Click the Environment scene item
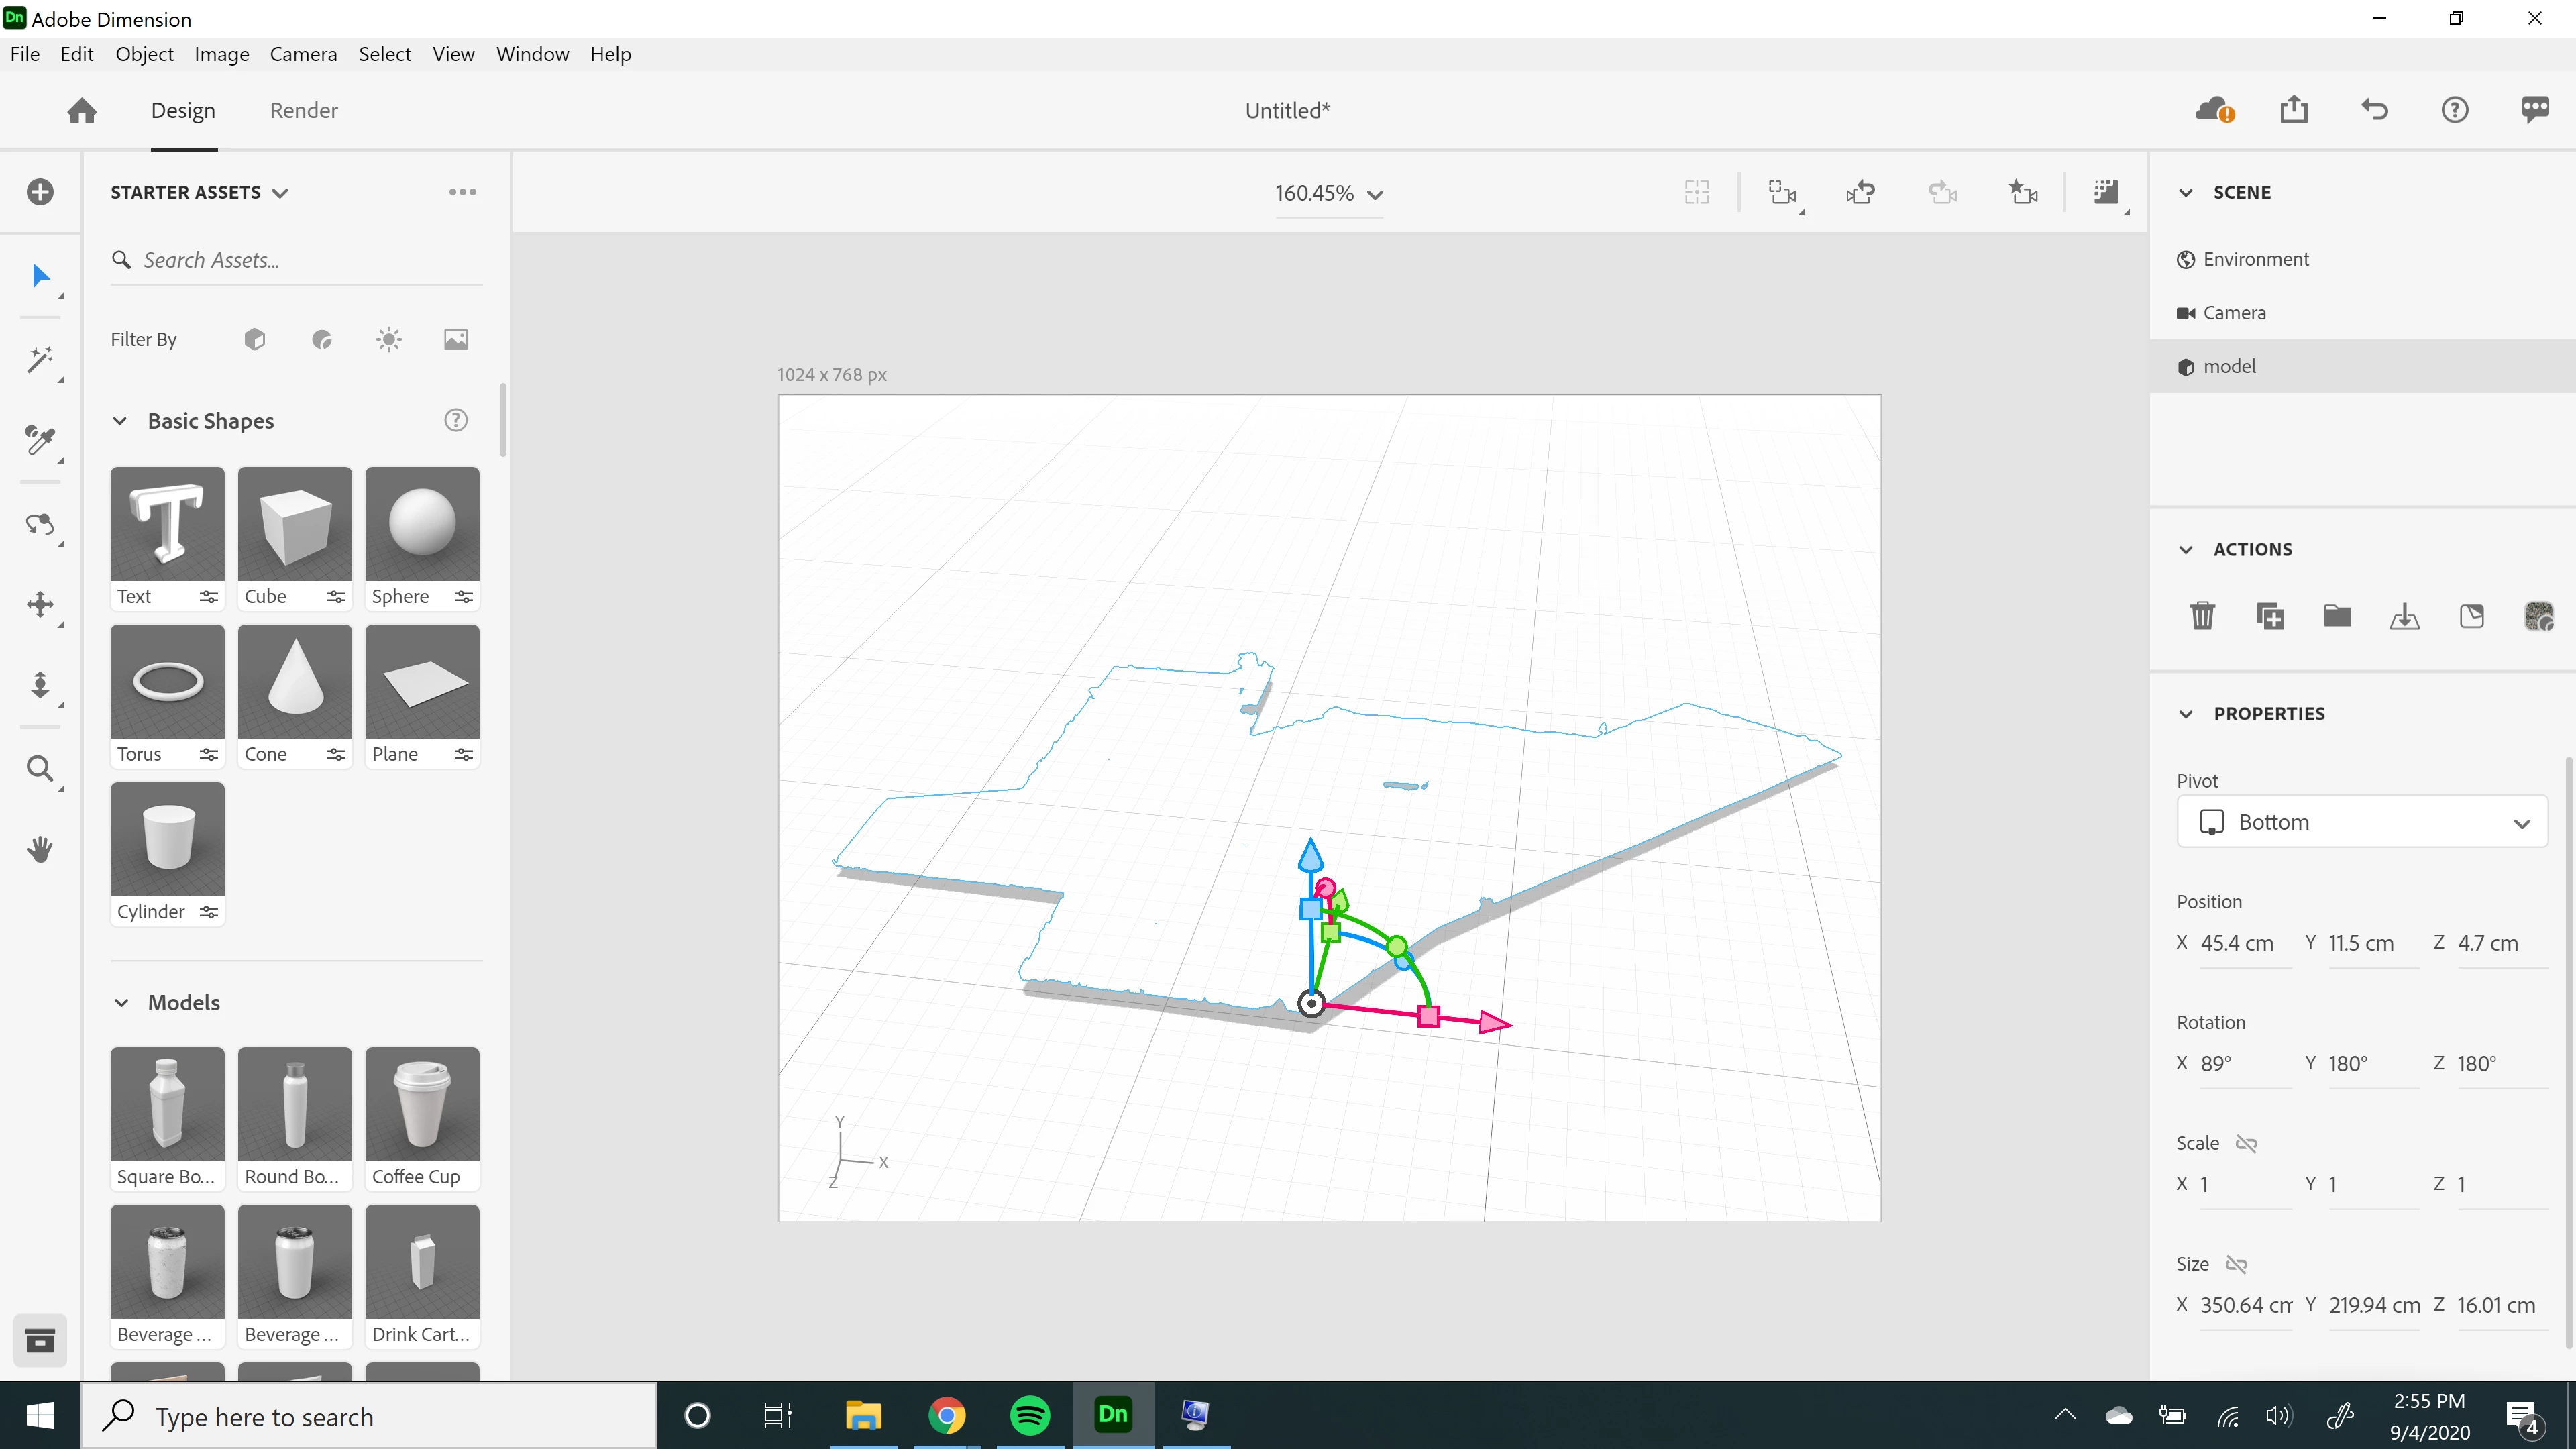Image resolution: width=2576 pixels, height=1449 pixels. [x=2255, y=259]
